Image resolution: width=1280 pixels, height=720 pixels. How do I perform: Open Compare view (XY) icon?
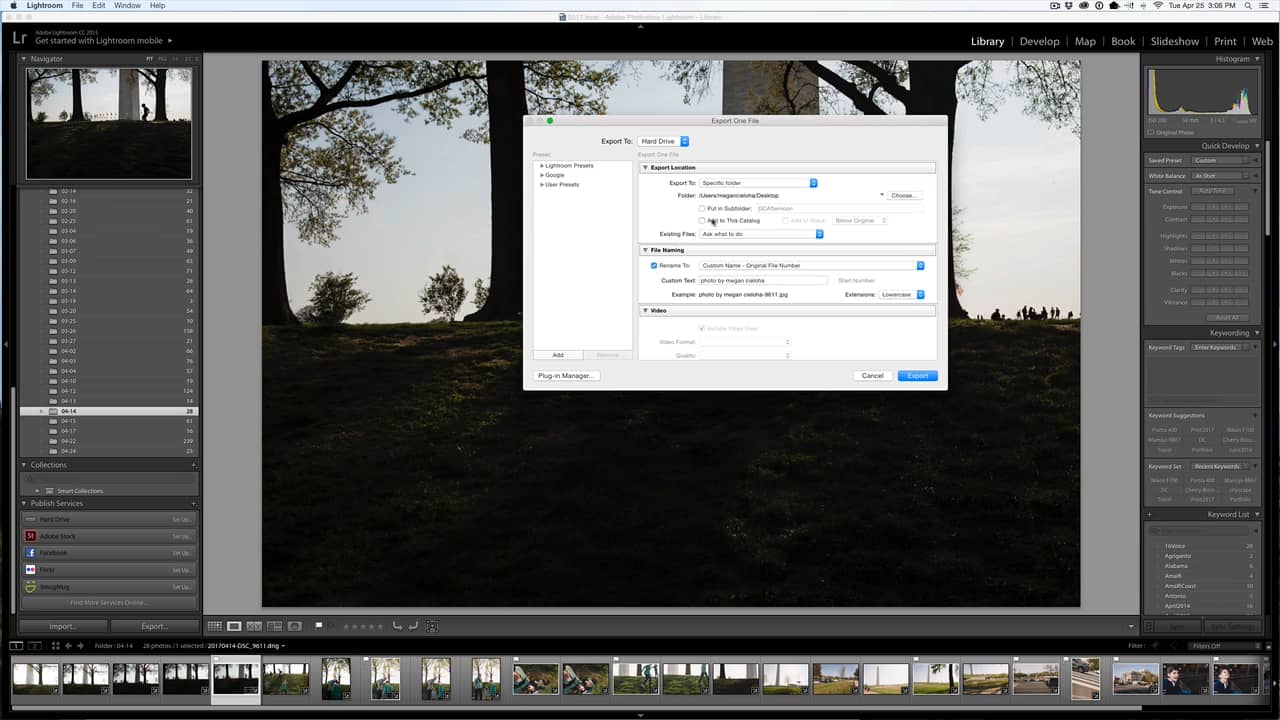[x=254, y=626]
